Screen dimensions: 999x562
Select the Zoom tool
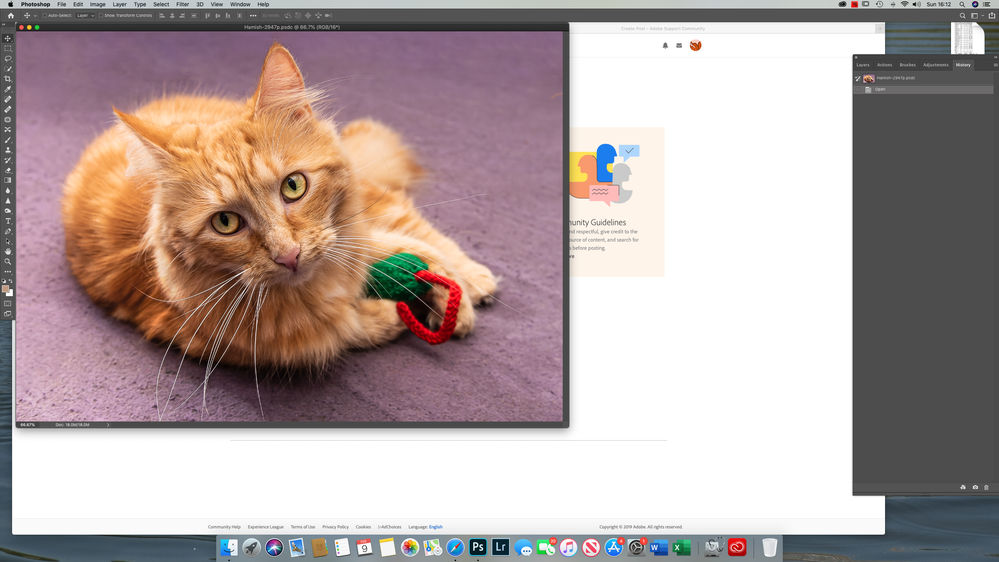(8, 261)
